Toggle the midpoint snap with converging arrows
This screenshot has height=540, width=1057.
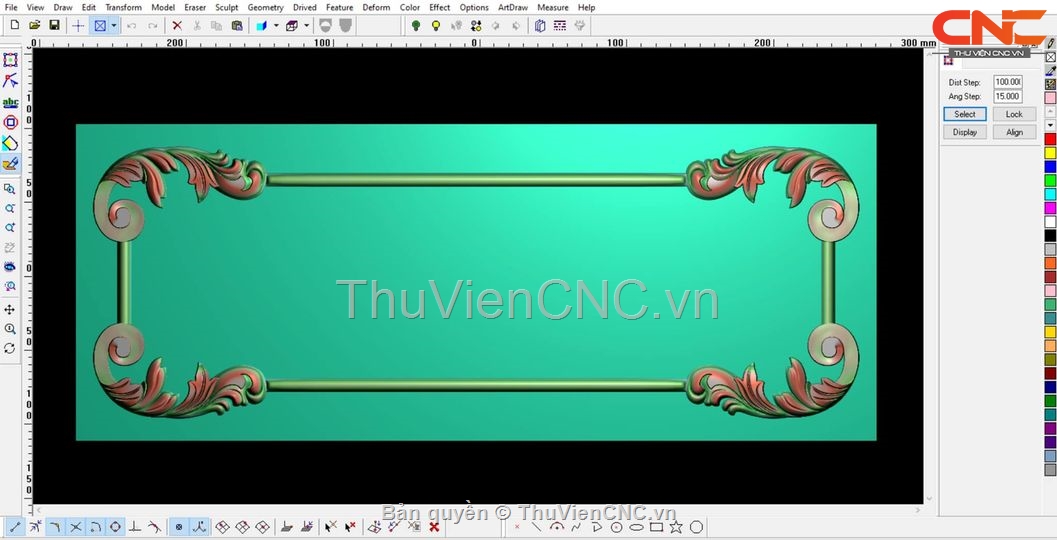tap(35, 527)
